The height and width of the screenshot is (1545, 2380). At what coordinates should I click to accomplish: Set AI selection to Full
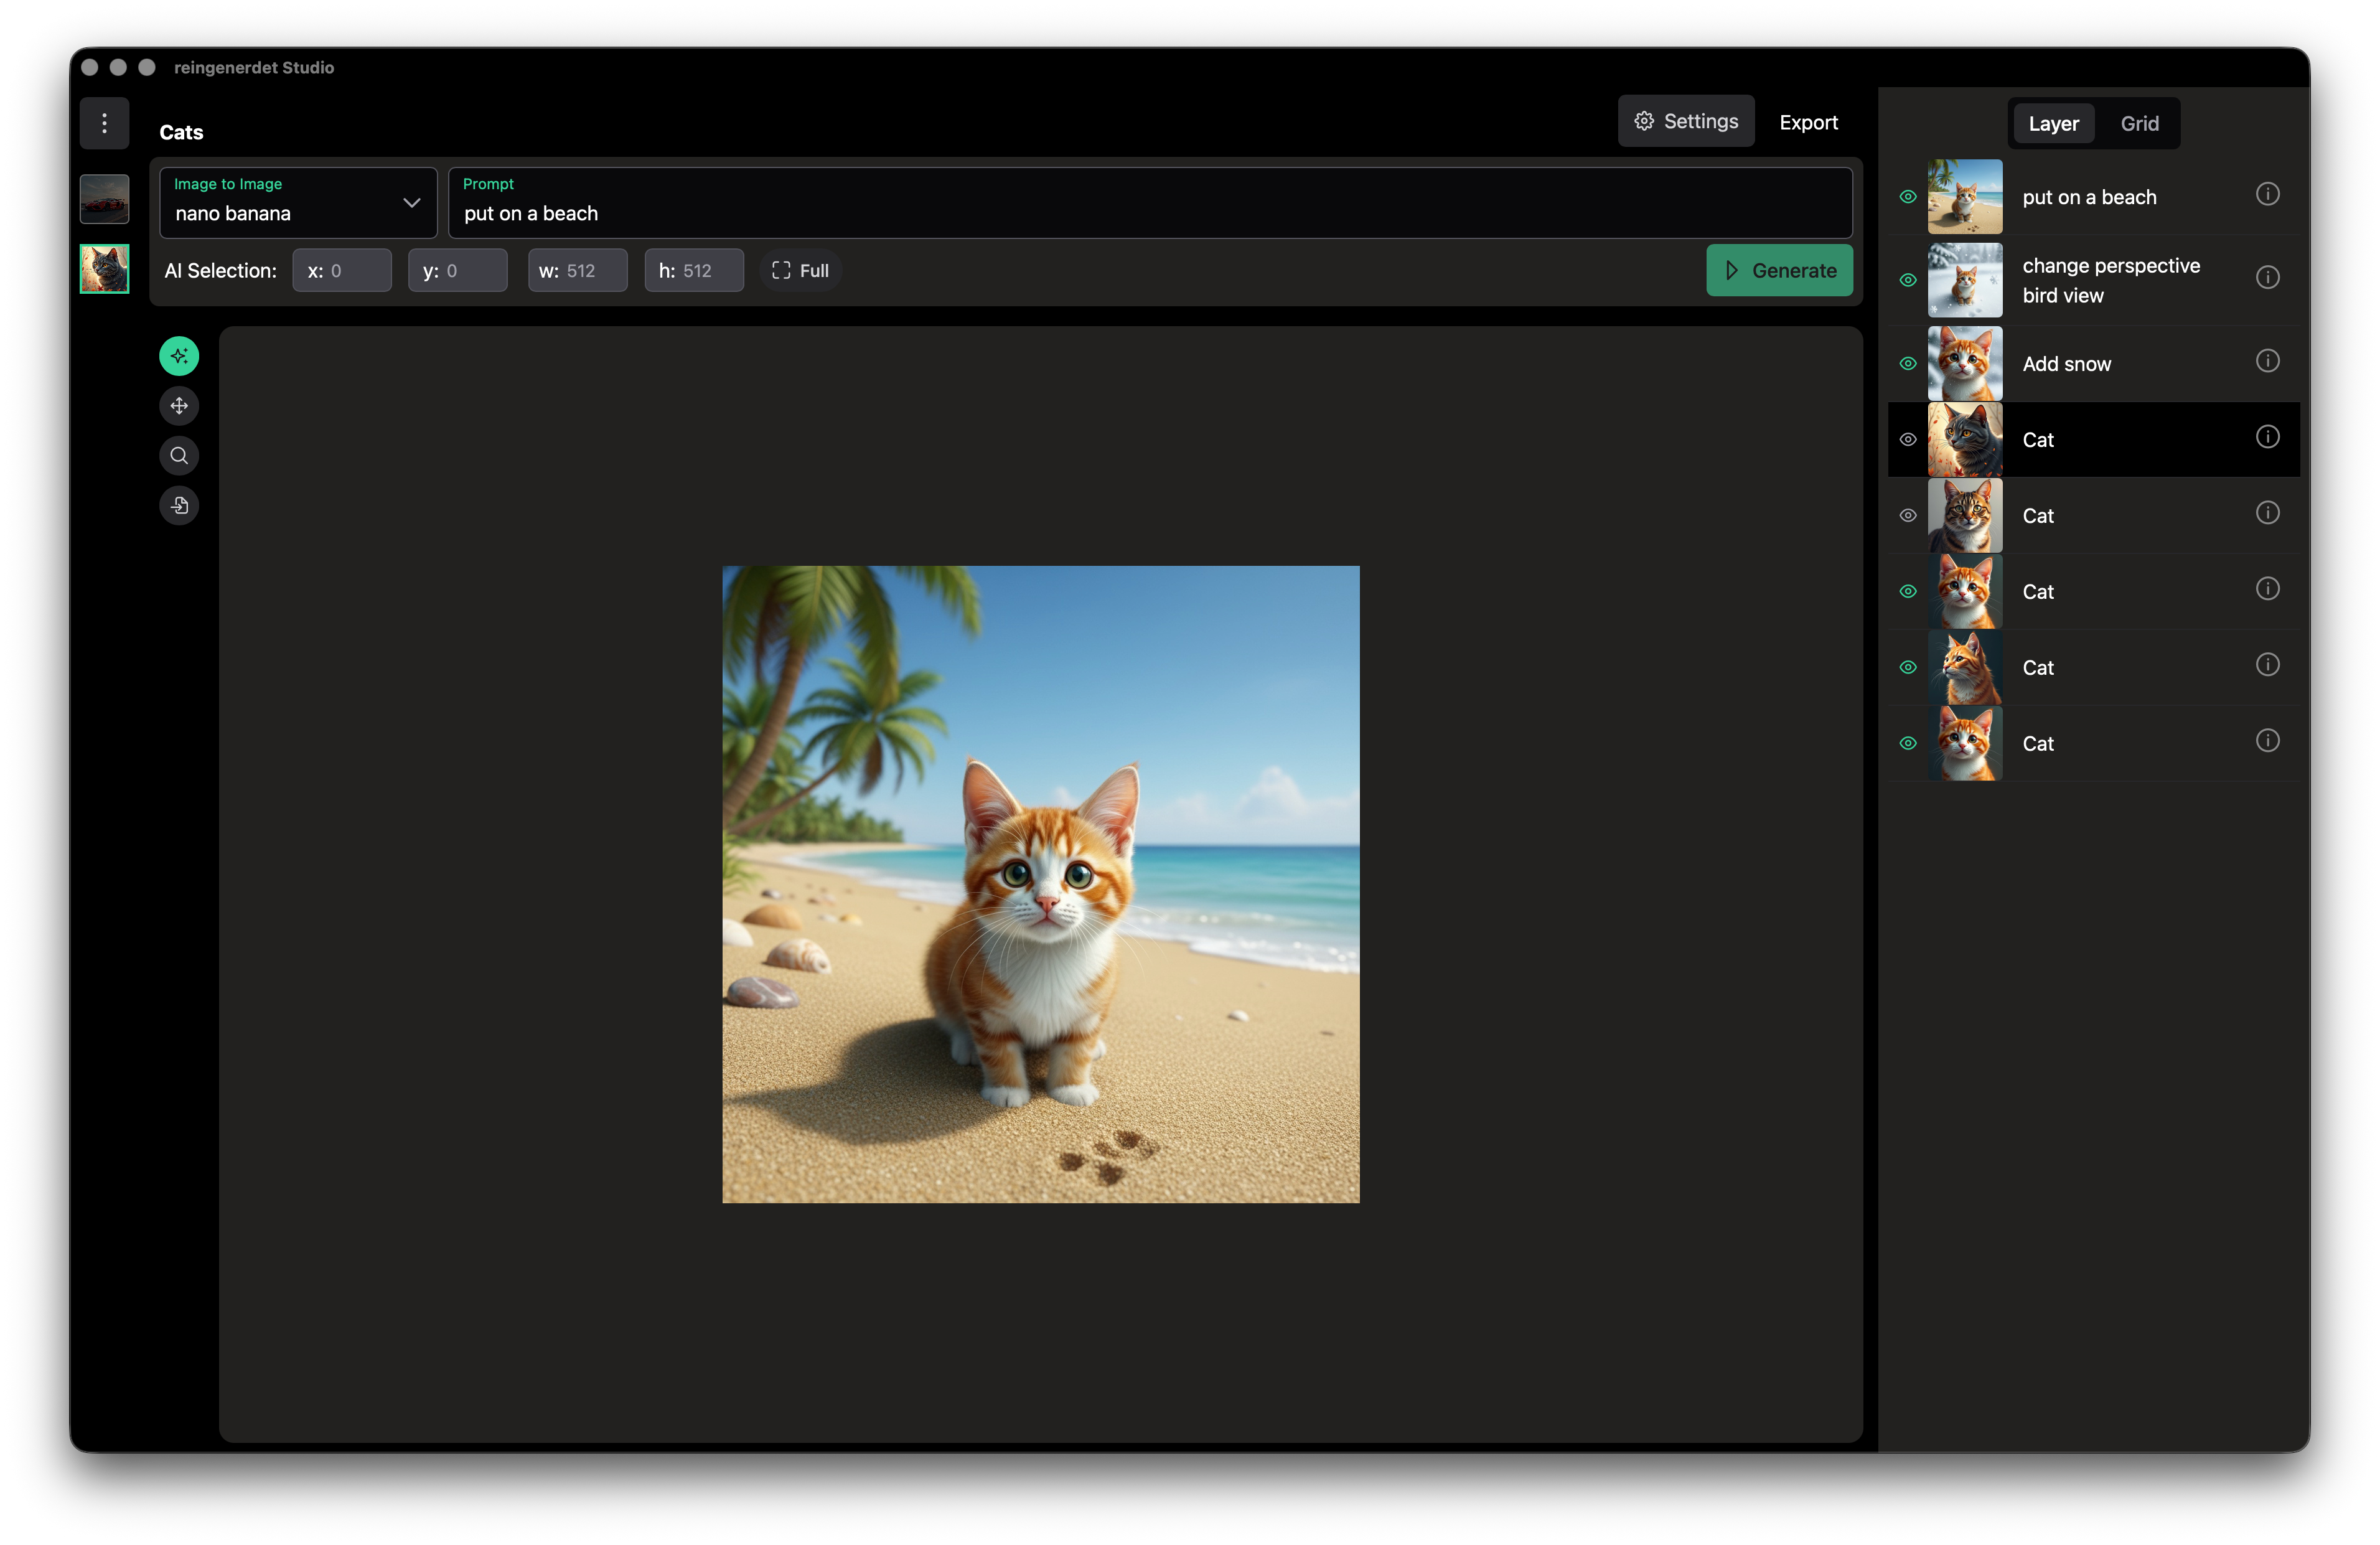coord(800,271)
